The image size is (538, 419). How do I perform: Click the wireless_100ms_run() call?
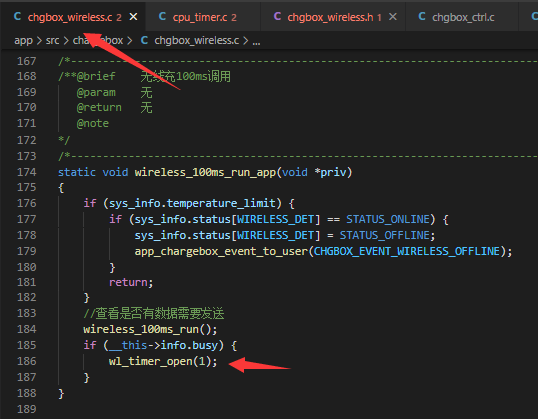(150, 329)
